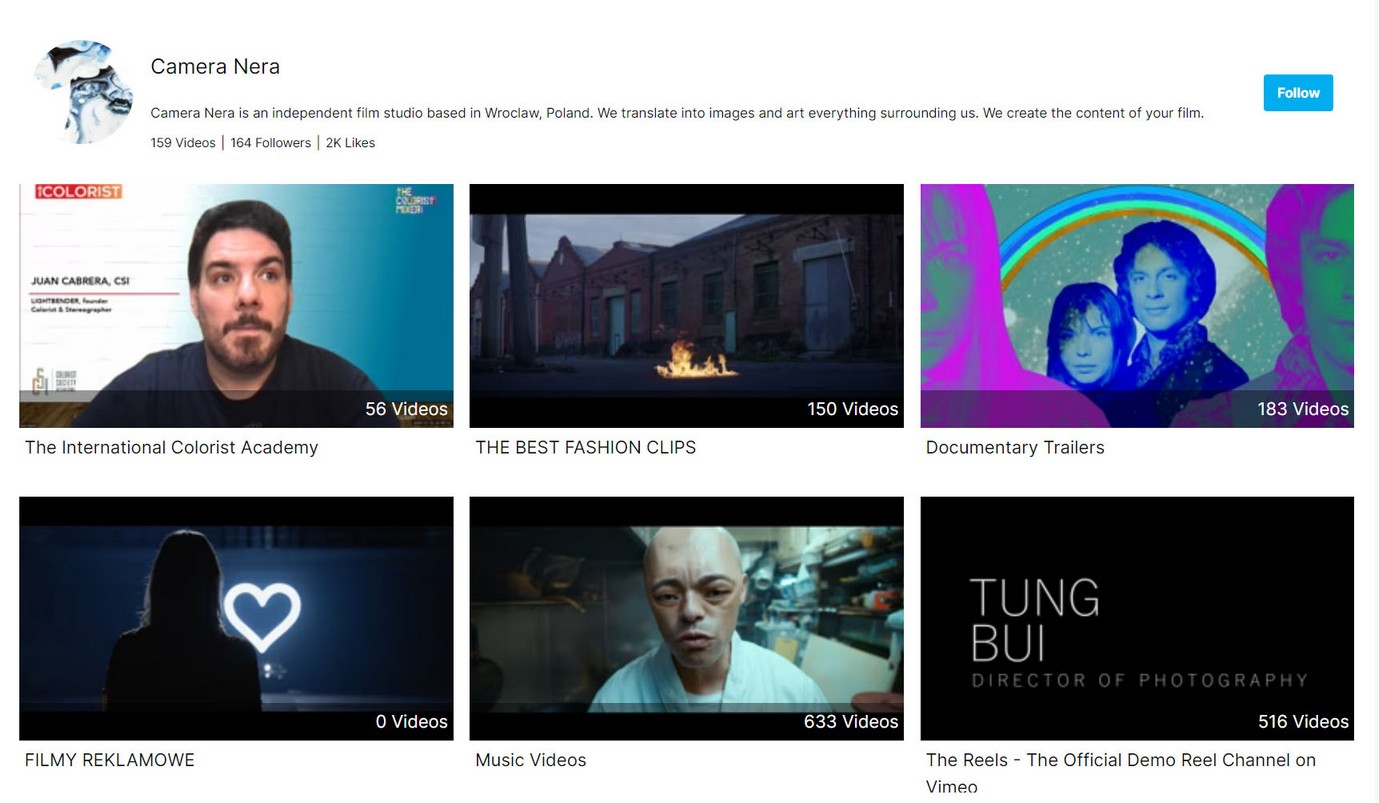Click the heart silhouette FILMY REKLAMOWE thumbnail

235,617
